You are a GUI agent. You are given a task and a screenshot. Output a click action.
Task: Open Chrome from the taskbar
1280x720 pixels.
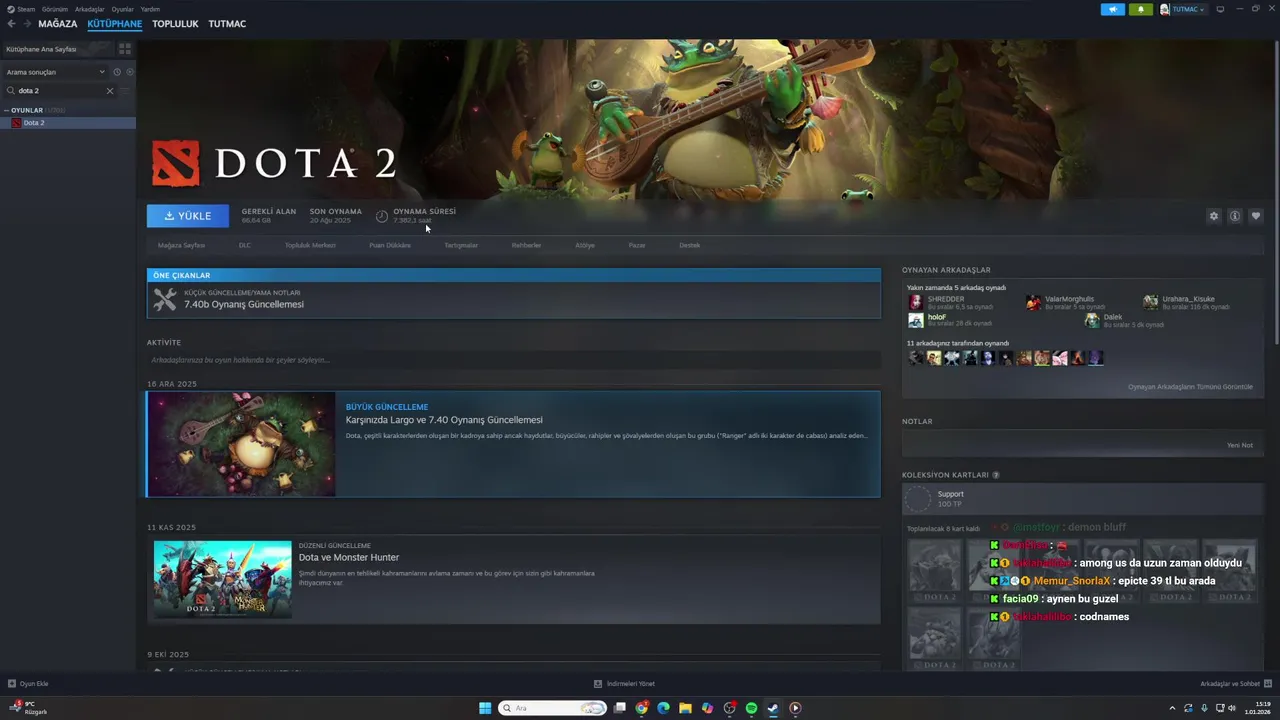pyautogui.click(x=641, y=708)
